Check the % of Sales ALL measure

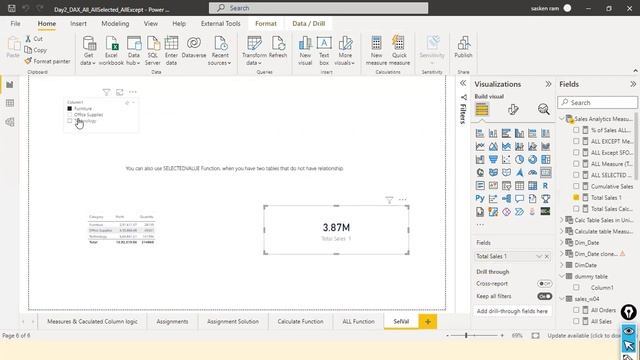coord(576,130)
